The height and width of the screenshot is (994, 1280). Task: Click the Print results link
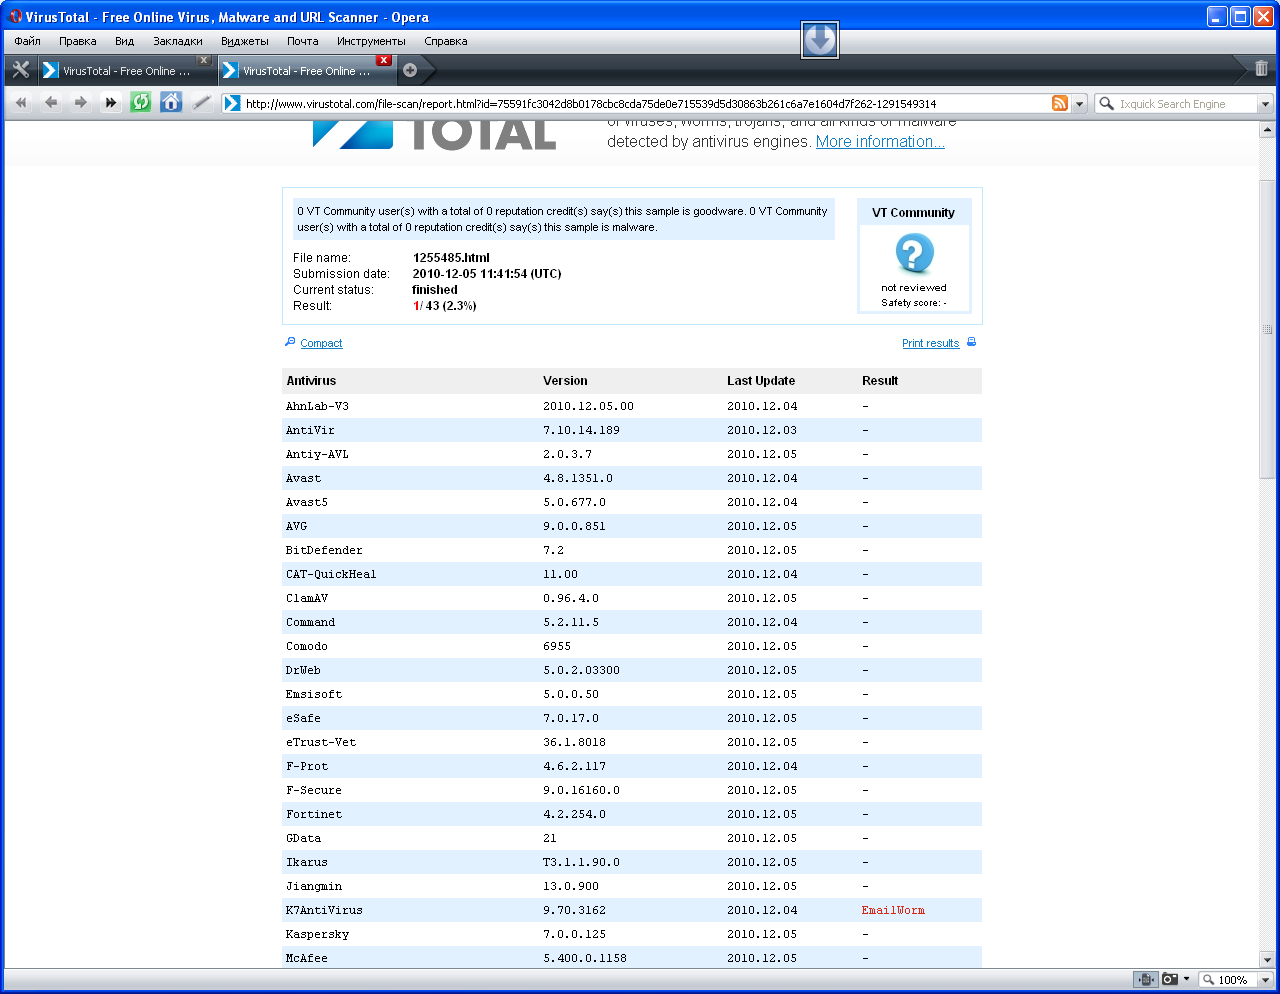[x=930, y=343]
